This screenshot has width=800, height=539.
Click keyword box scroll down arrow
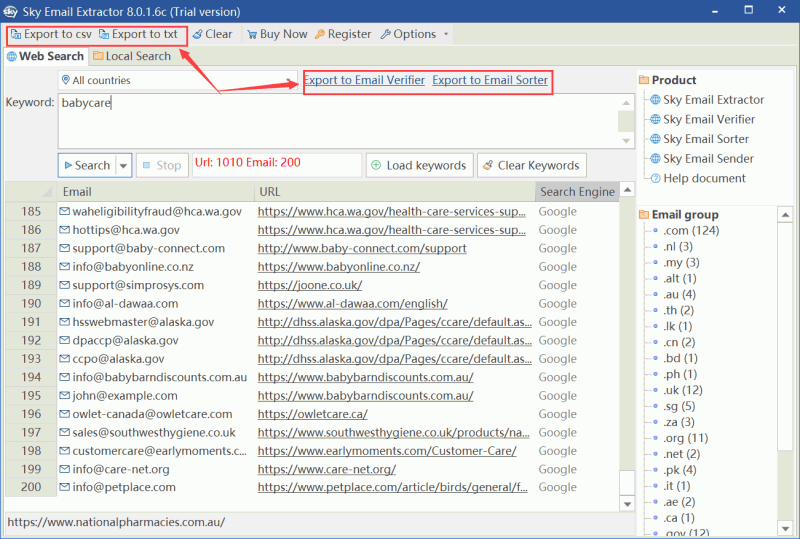click(x=626, y=141)
